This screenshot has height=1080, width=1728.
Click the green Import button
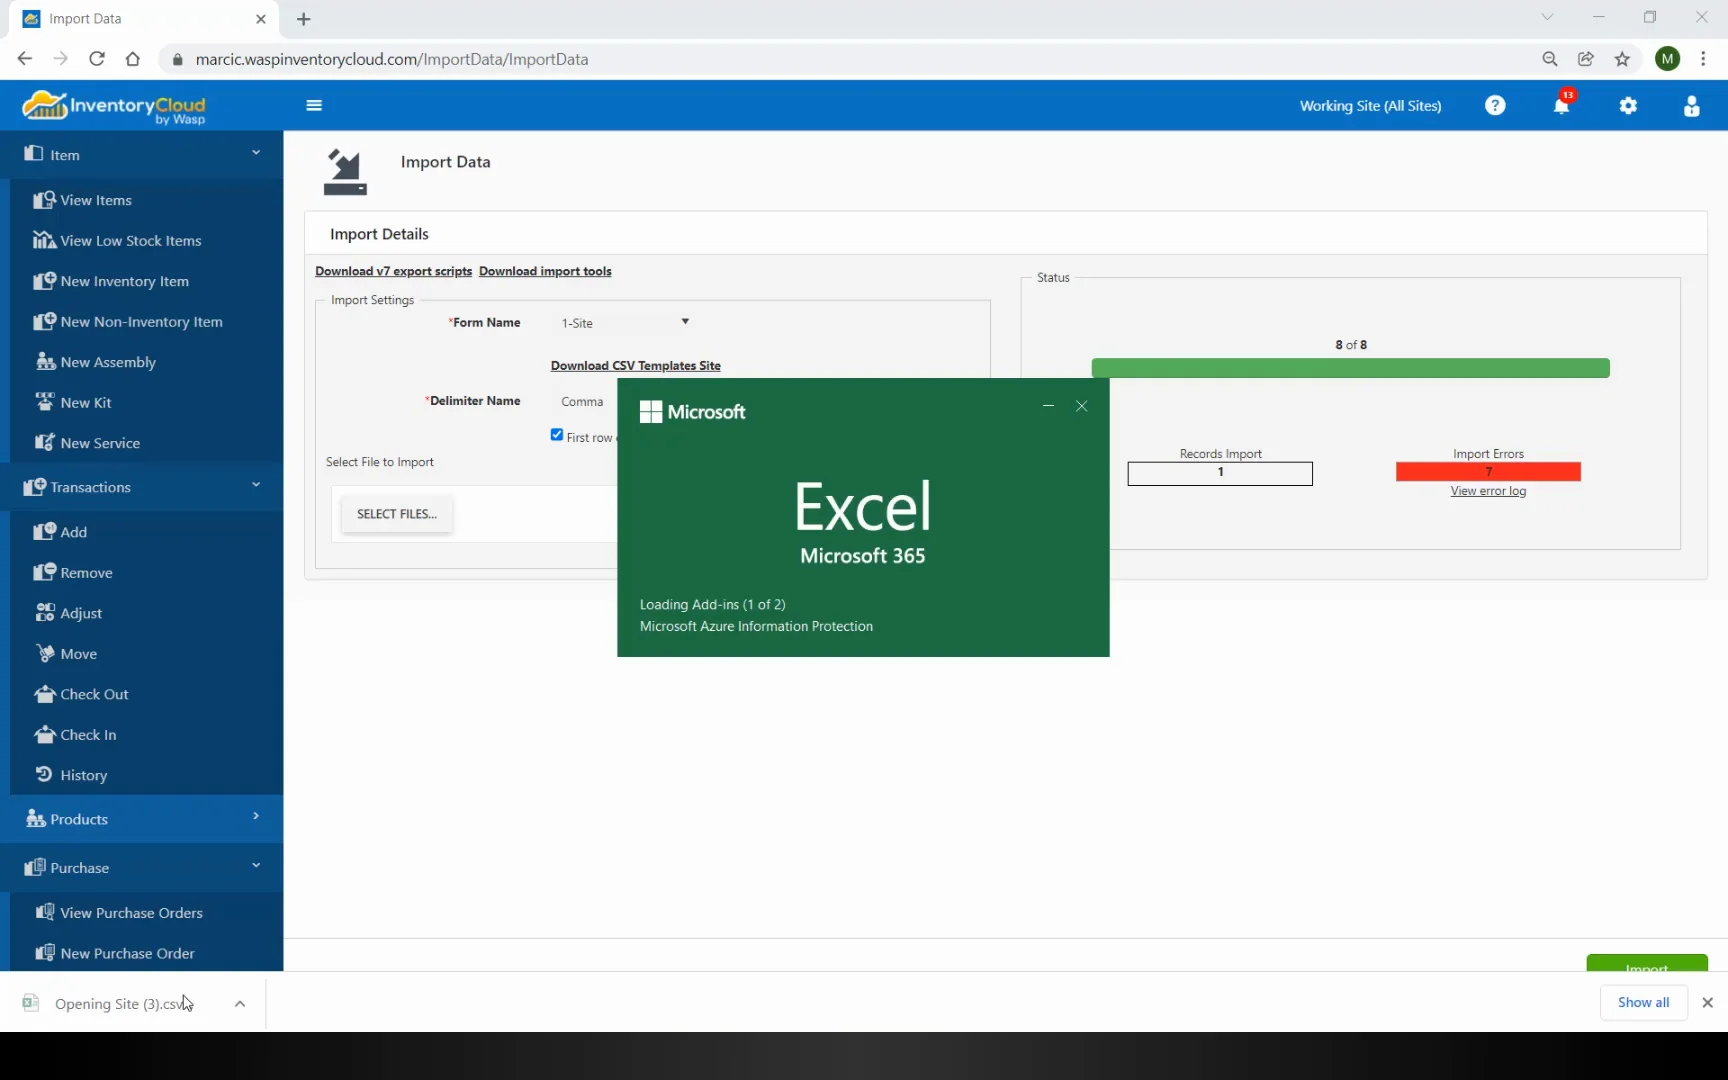pos(1646,963)
